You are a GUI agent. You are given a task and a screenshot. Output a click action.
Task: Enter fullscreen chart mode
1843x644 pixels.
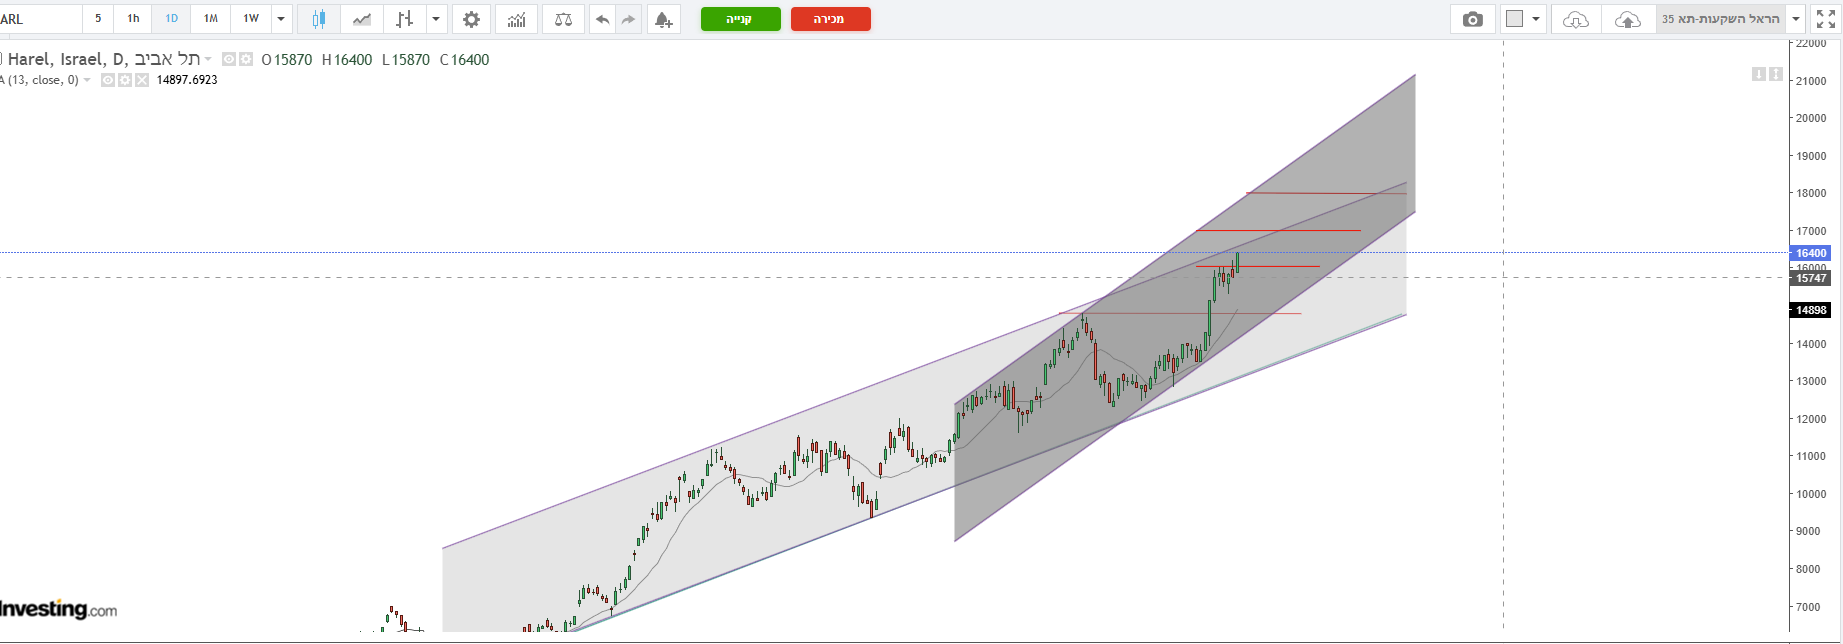click(x=1825, y=19)
